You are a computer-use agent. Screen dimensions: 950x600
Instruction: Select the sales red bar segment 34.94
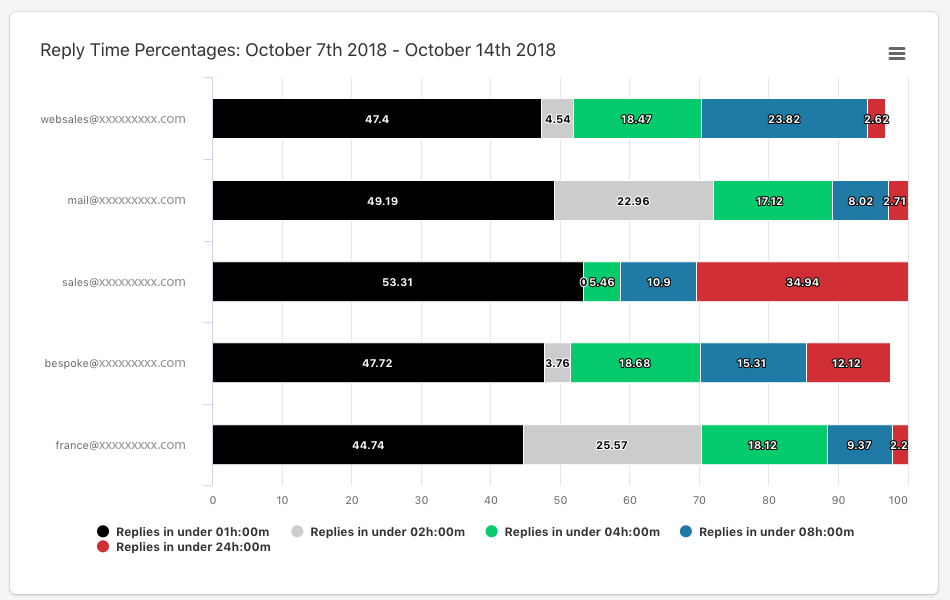[802, 282]
